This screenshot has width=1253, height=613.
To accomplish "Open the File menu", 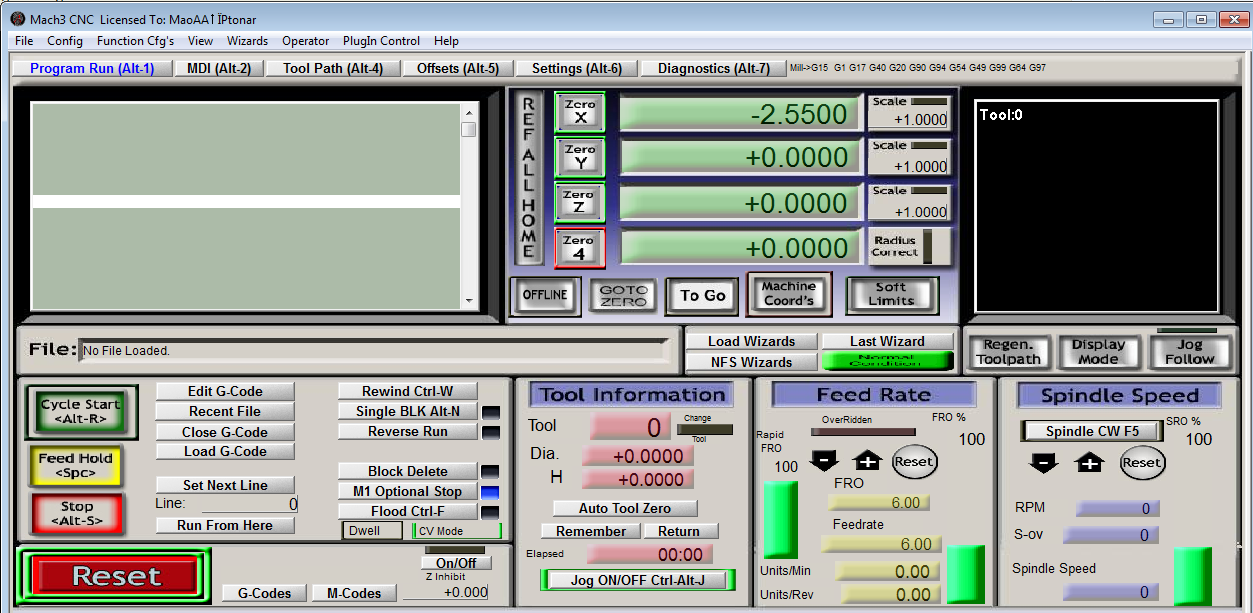I will [24, 41].
